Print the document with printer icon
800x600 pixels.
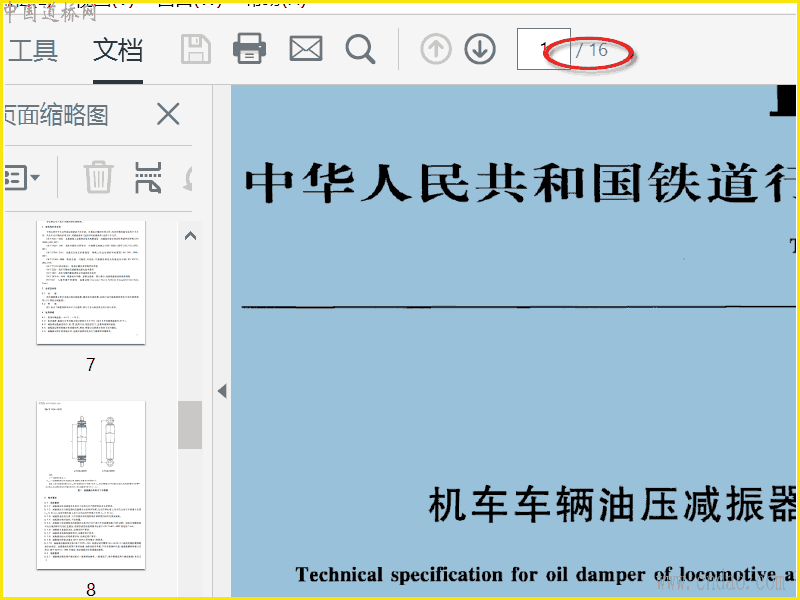coord(249,49)
